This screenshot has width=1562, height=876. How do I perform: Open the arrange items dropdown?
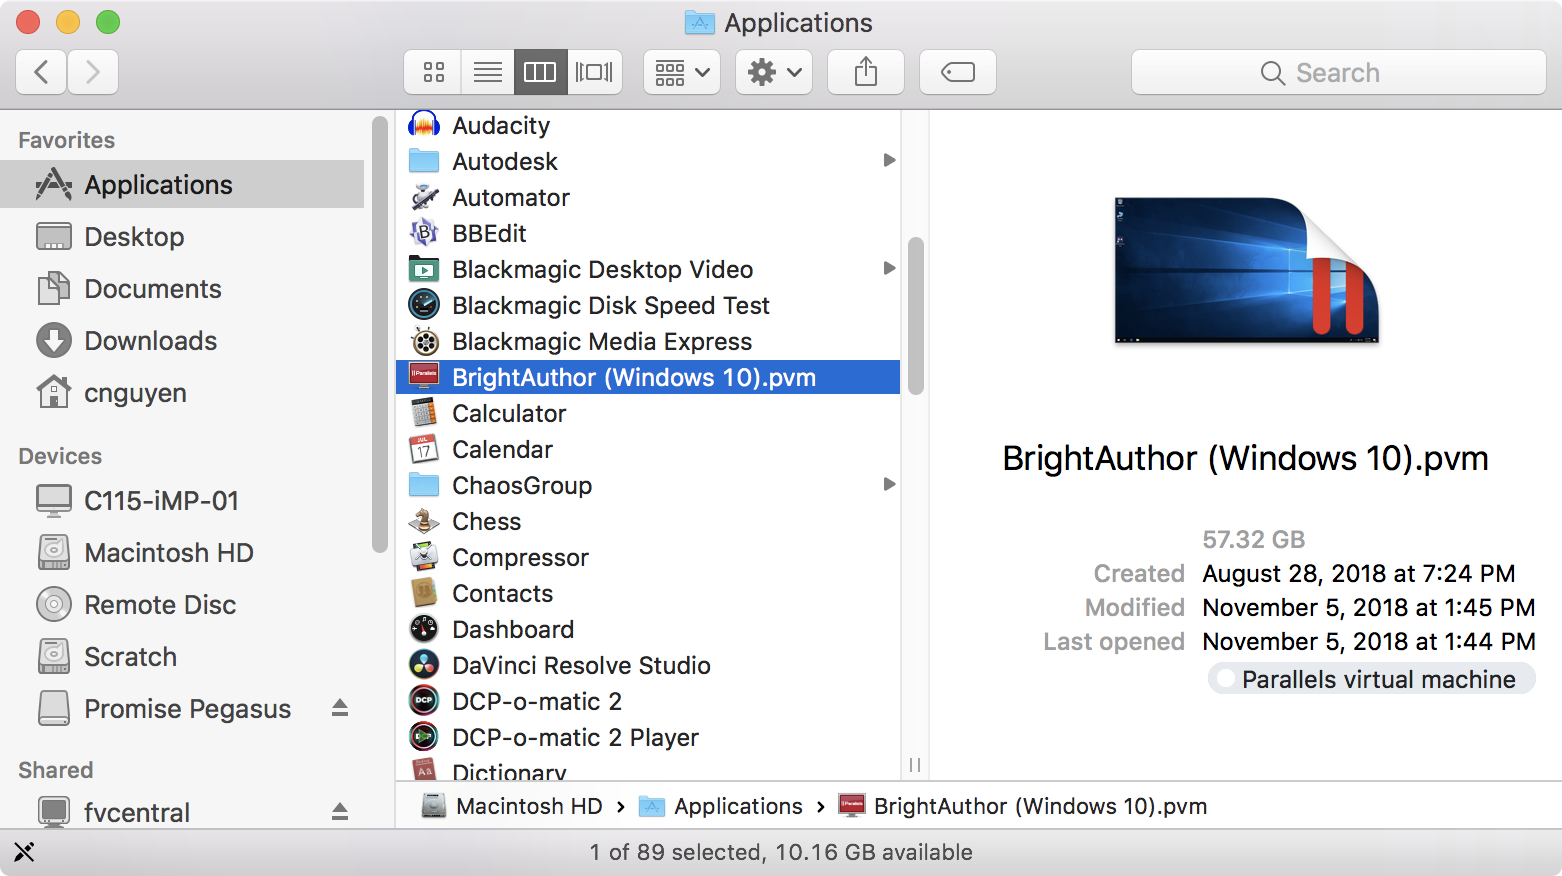tap(681, 71)
